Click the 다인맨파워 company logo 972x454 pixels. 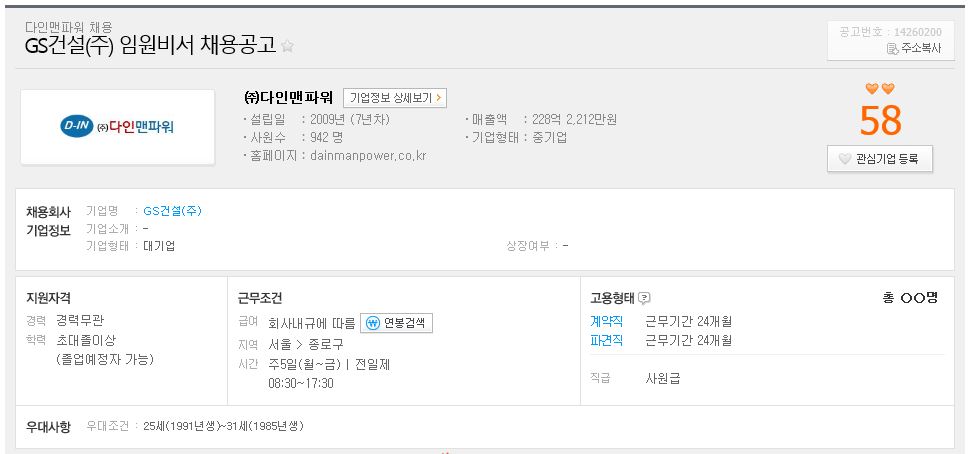point(118,127)
